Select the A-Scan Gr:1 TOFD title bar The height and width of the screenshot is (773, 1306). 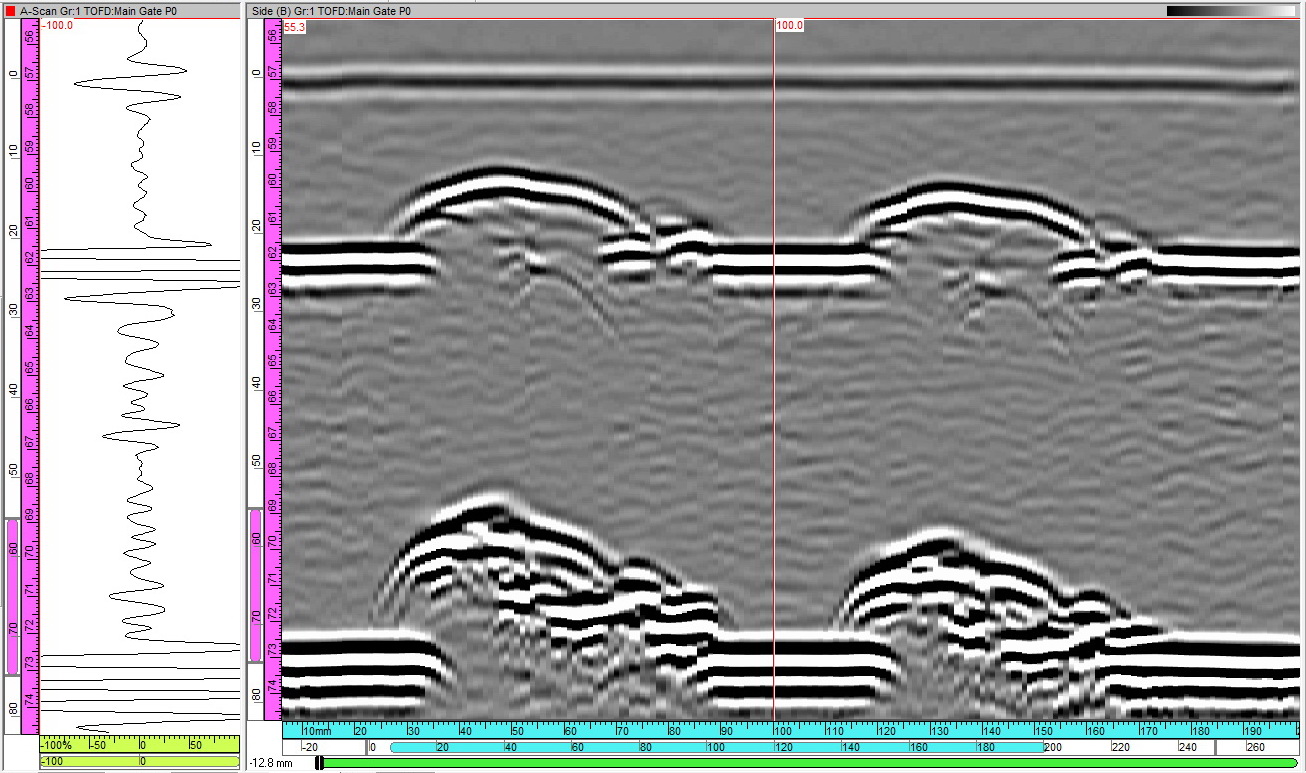121,10
